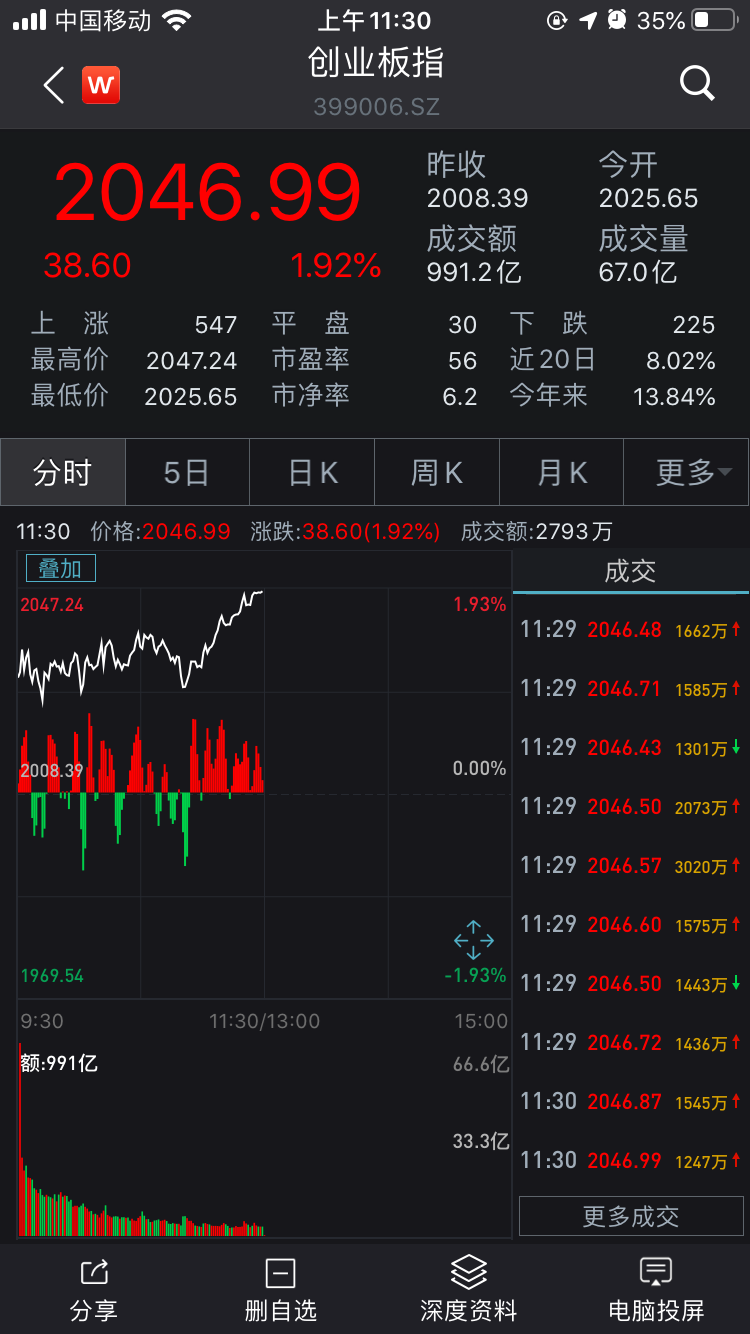Tap the cast to computer icon
The height and width of the screenshot is (1334, 750).
click(x=656, y=1273)
